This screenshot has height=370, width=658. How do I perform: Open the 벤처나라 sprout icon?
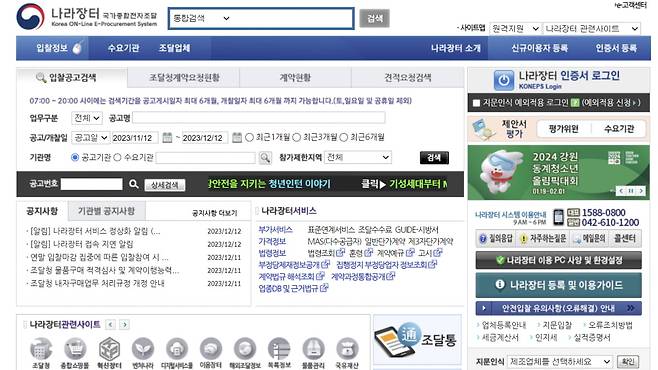tap(143, 353)
